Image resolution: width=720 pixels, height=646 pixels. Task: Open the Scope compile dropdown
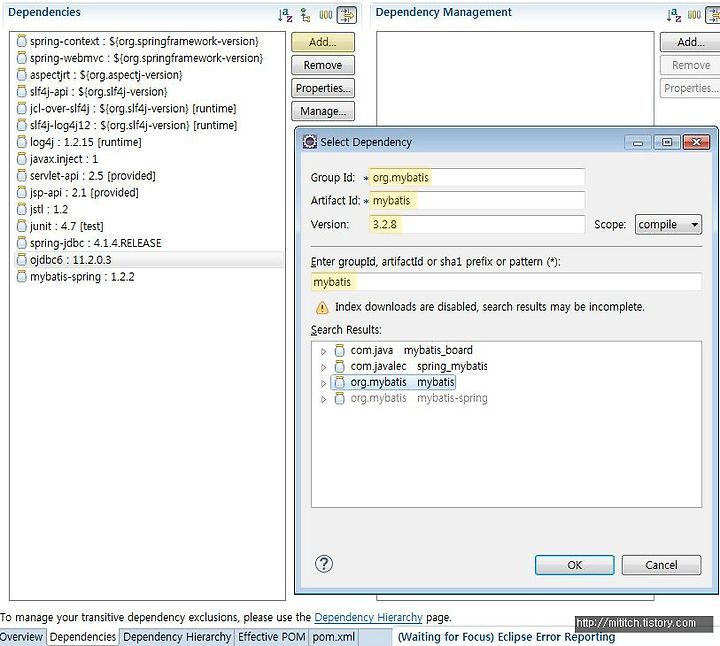(668, 225)
